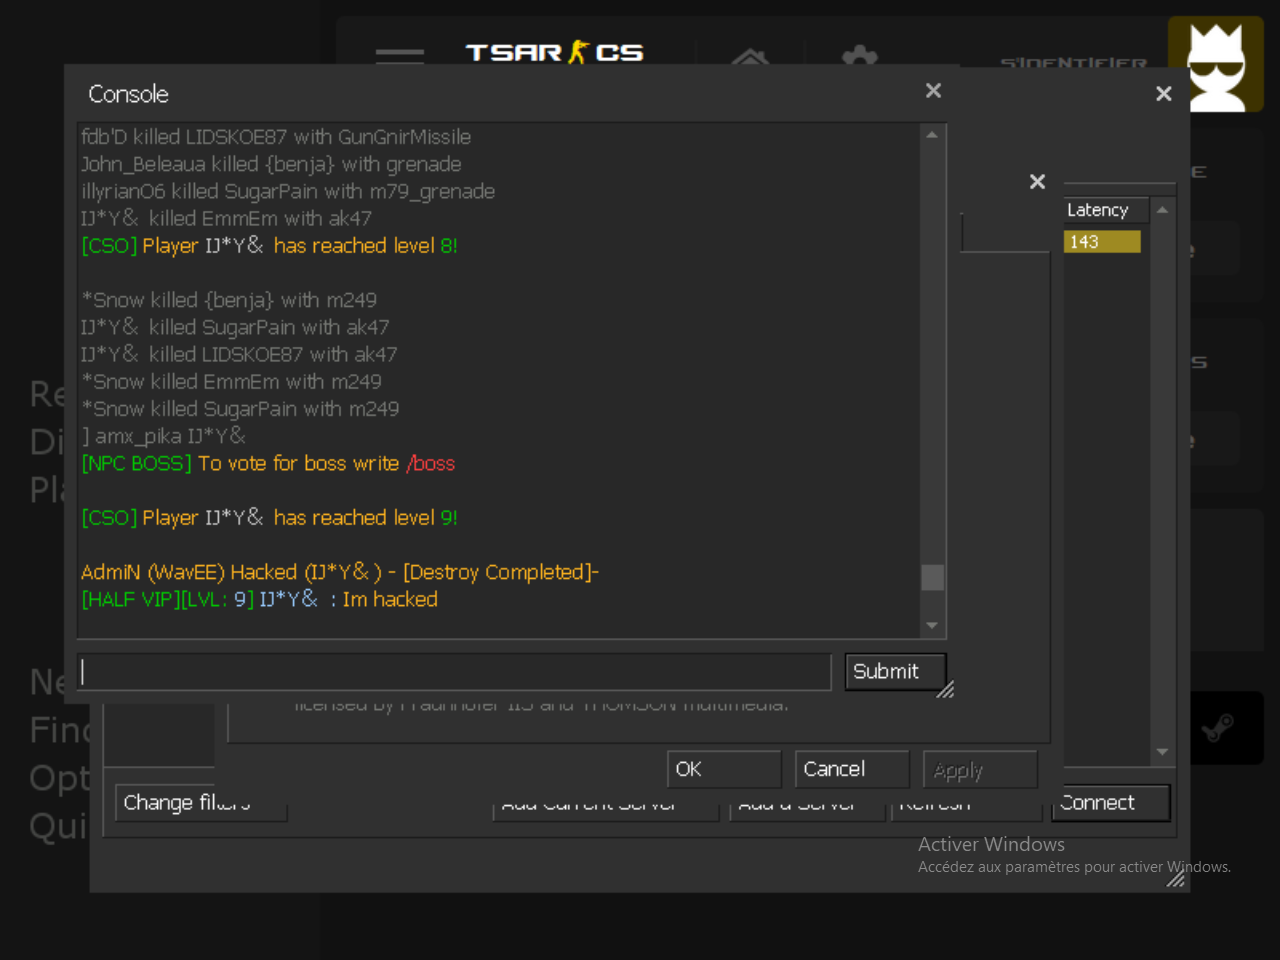Viewport: 1280px width, 960px height.
Task: Select the server row with latency 143
Action: tap(1101, 242)
